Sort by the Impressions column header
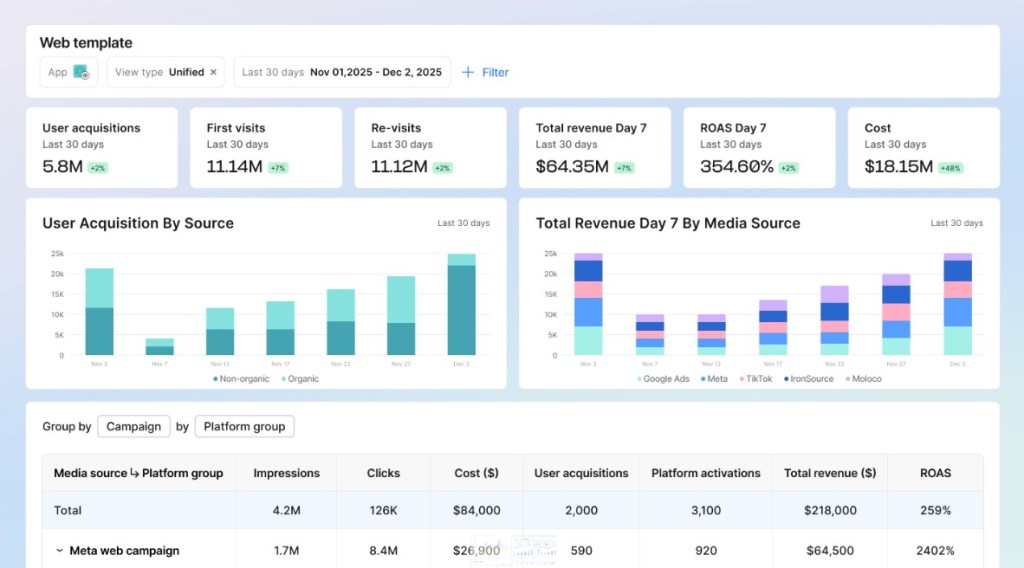1024x568 pixels. pyautogui.click(x=287, y=473)
